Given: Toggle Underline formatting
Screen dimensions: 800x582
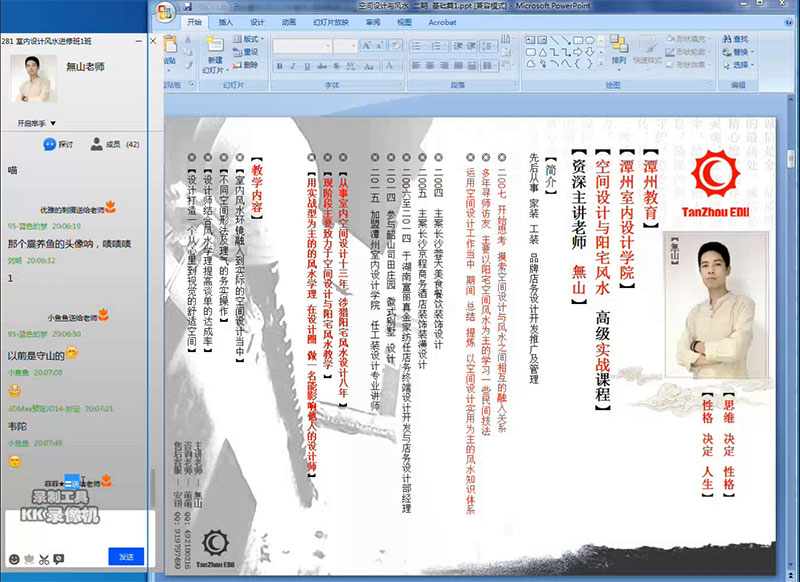Looking at the screenshot, I should pyautogui.click(x=307, y=66).
